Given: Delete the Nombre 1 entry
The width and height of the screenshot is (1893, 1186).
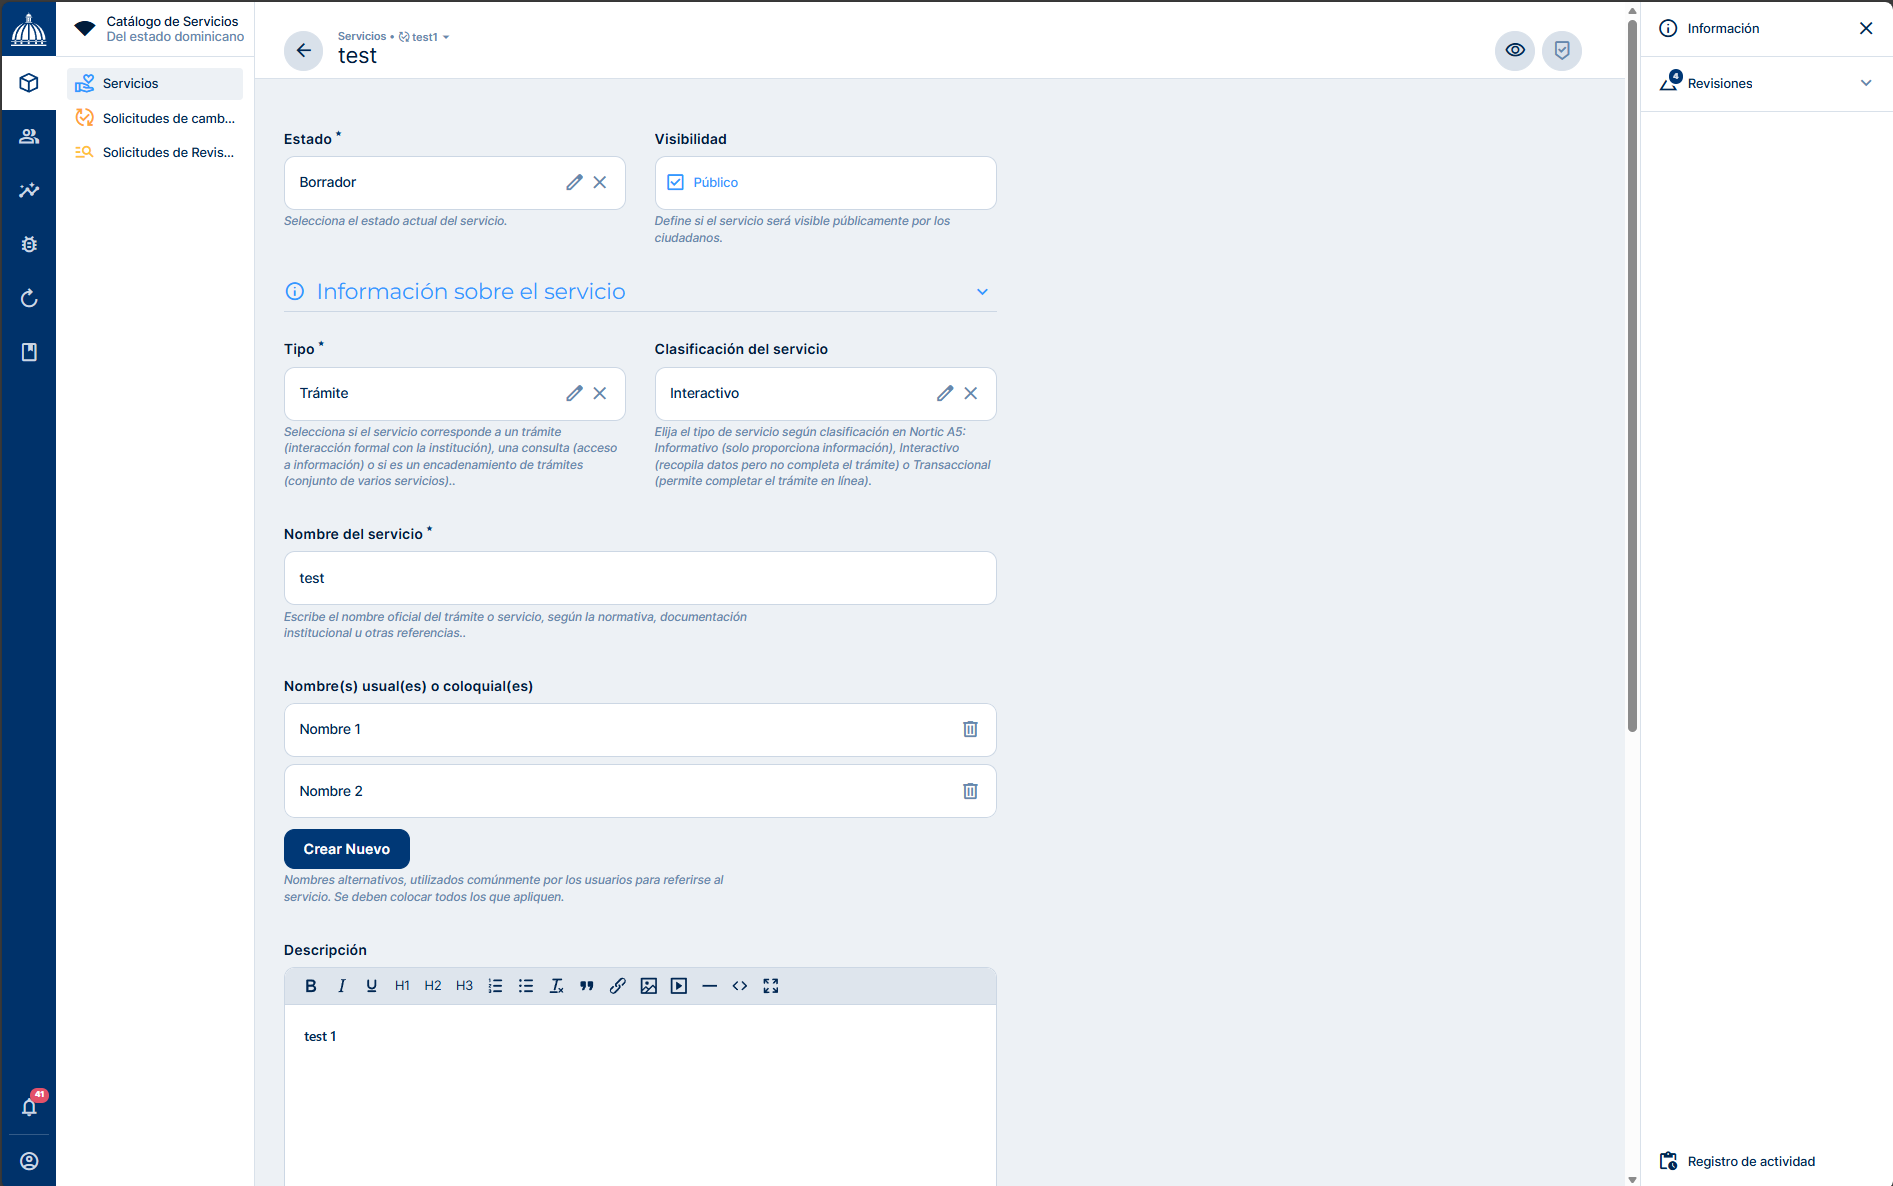Looking at the screenshot, I should pos(969,730).
